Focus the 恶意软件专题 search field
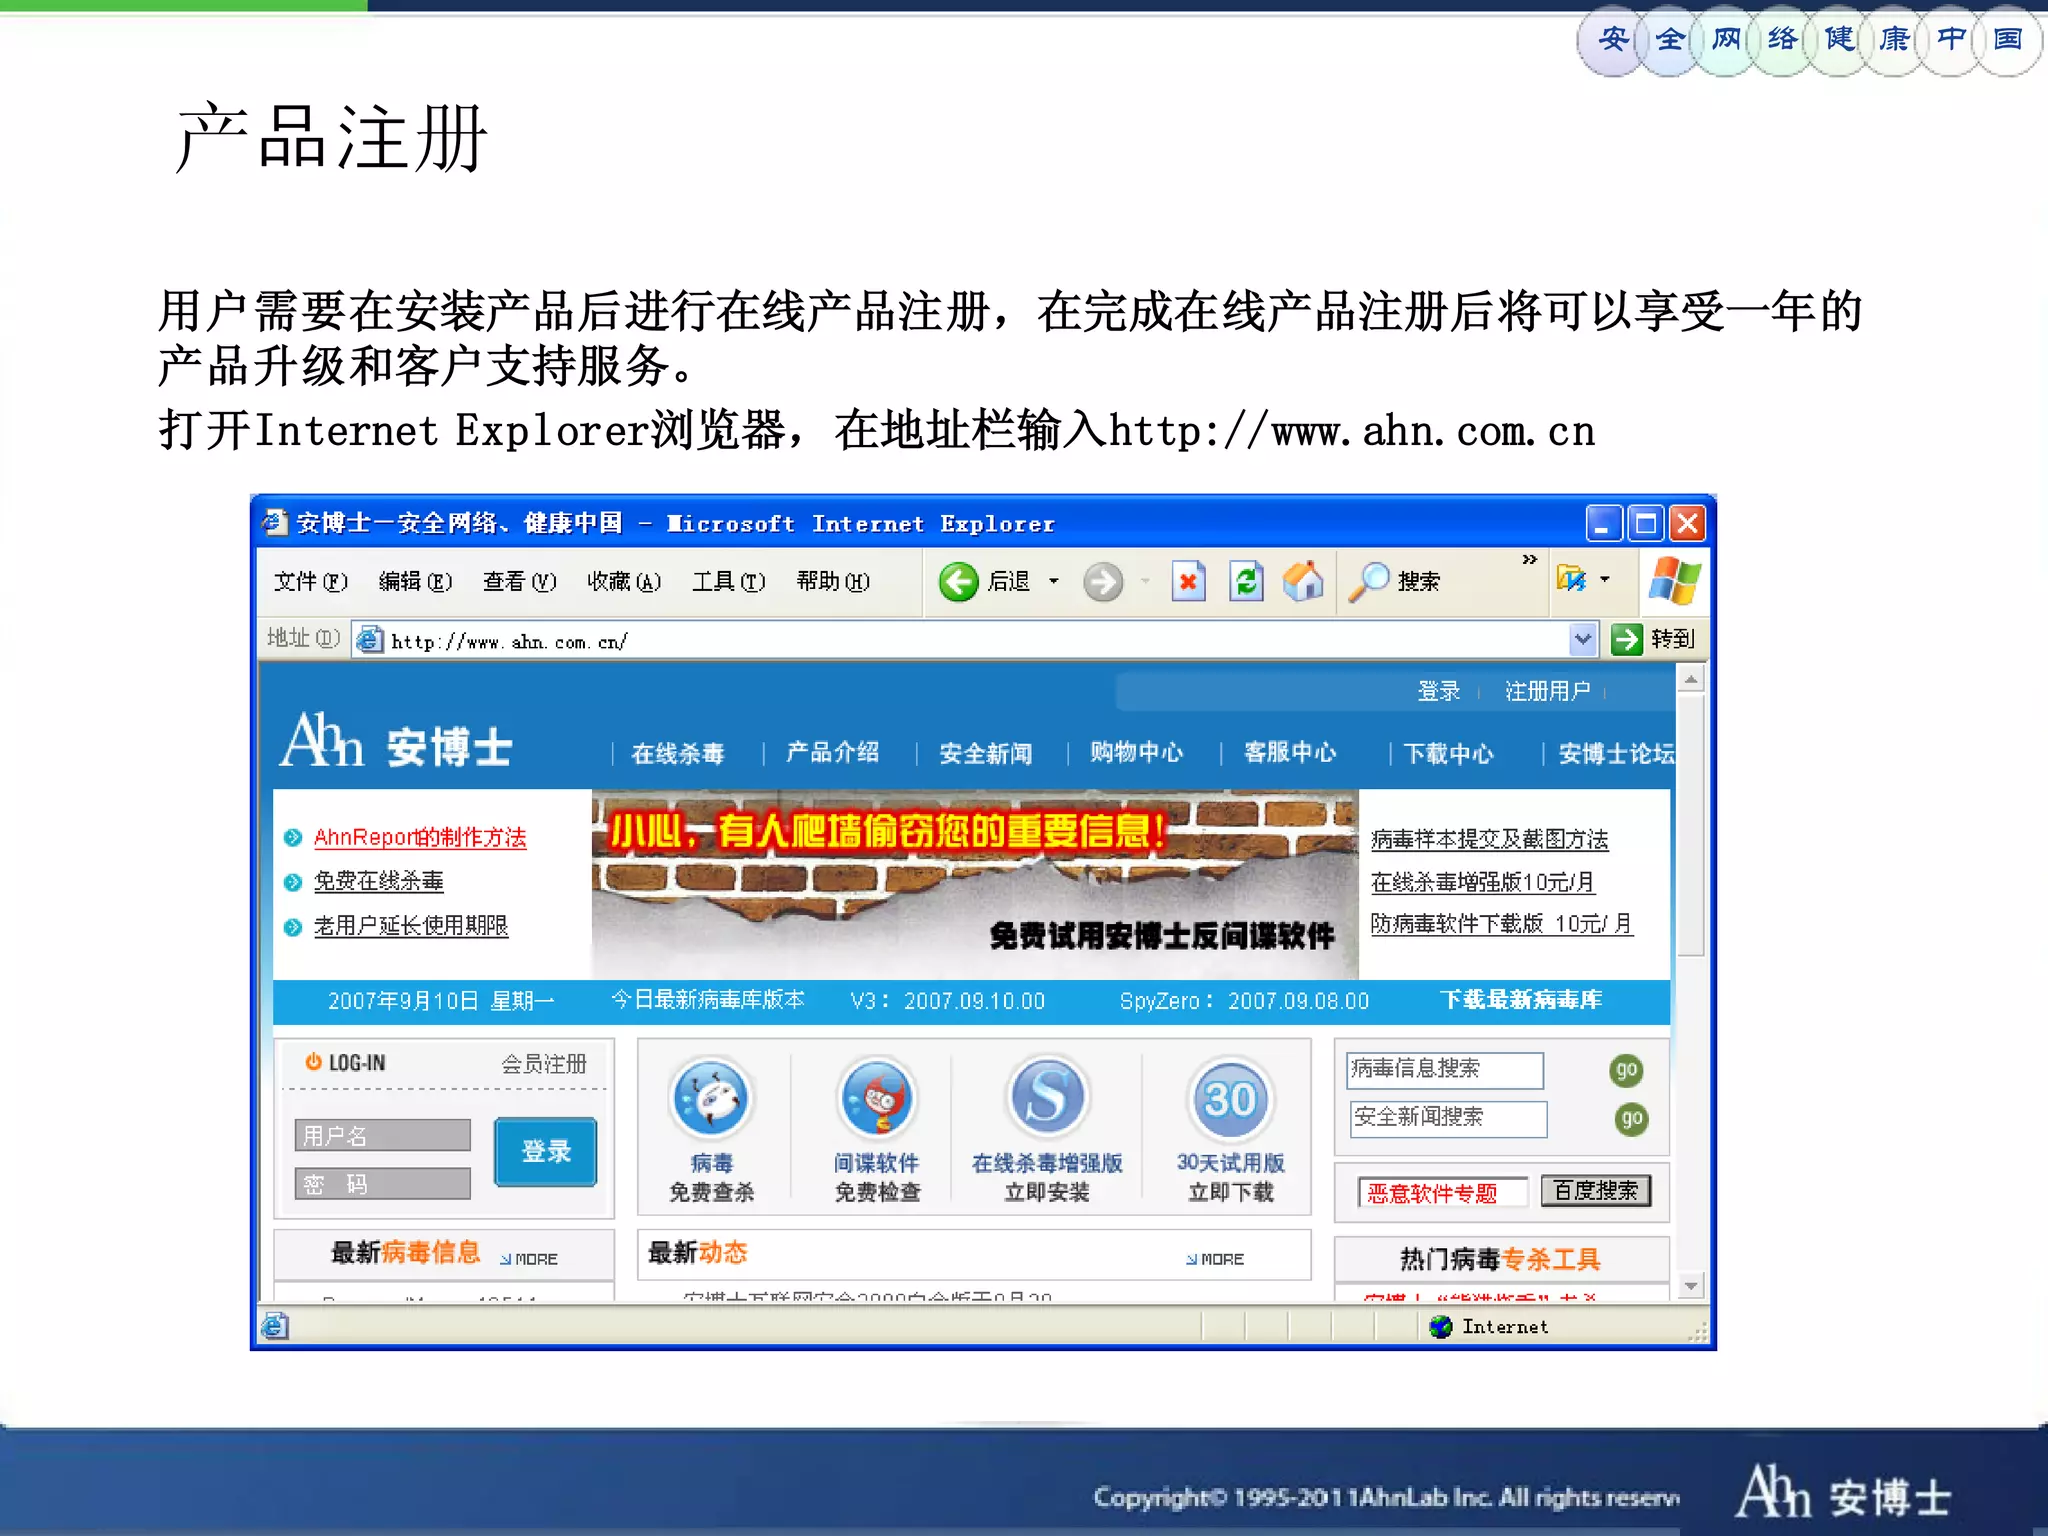The width and height of the screenshot is (2048, 1536). tap(1443, 1192)
